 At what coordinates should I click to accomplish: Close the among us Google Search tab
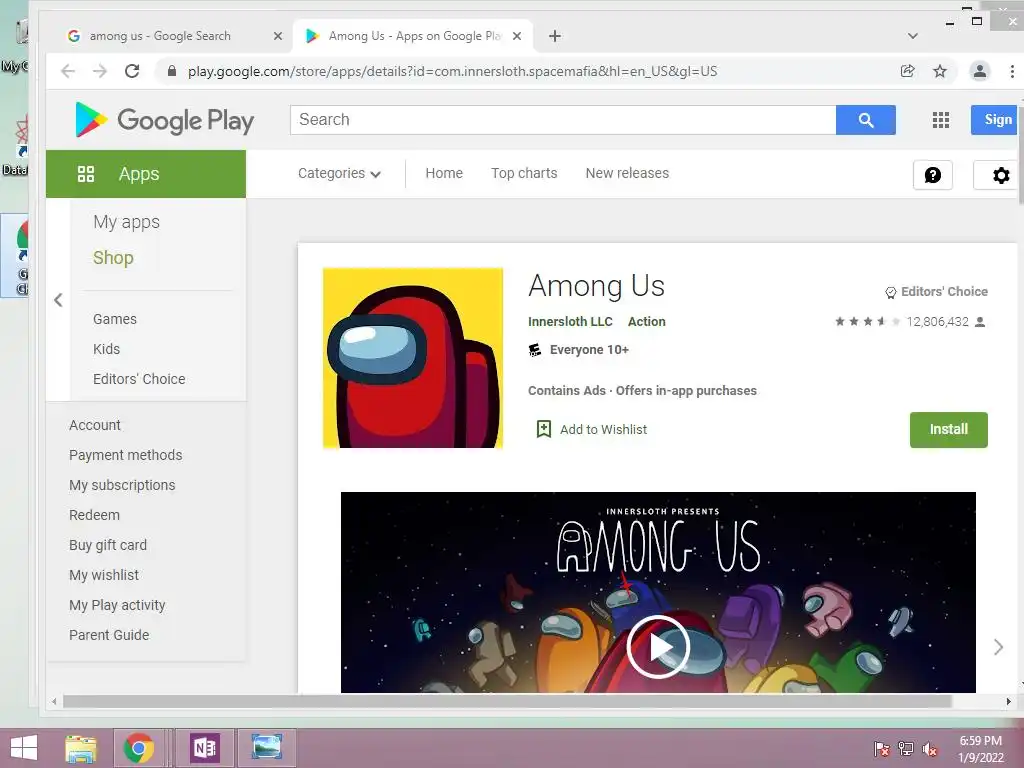278,36
